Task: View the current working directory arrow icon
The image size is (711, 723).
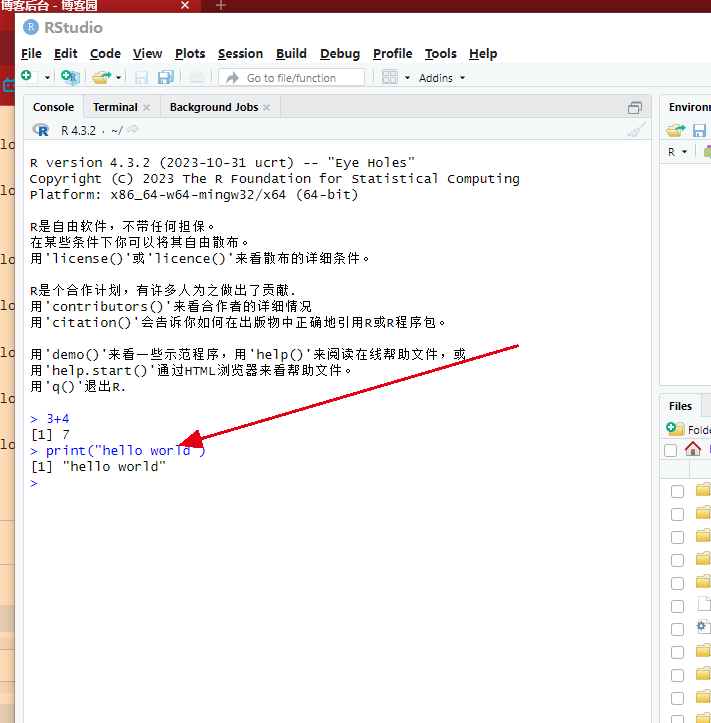Action: (x=132, y=129)
